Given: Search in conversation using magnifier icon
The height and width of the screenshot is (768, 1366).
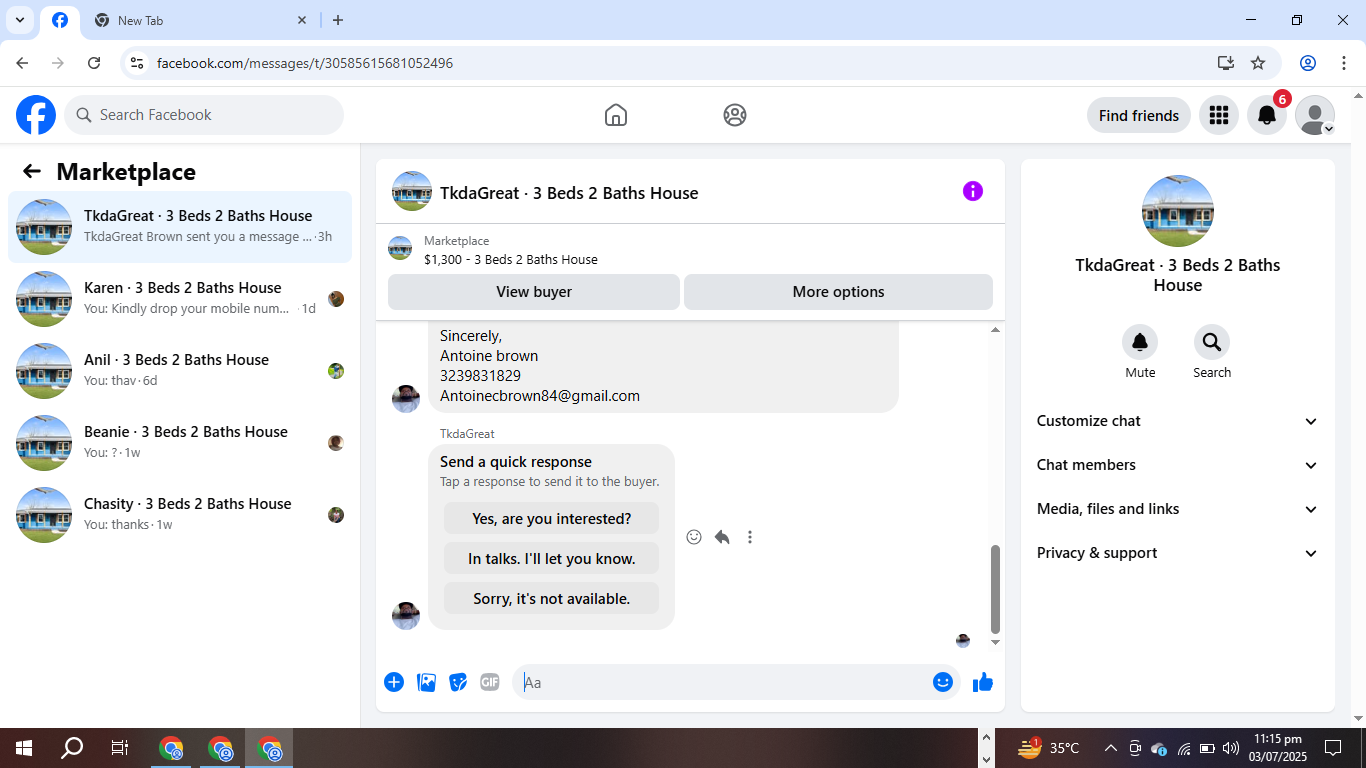Looking at the screenshot, I should point(1212,343).
